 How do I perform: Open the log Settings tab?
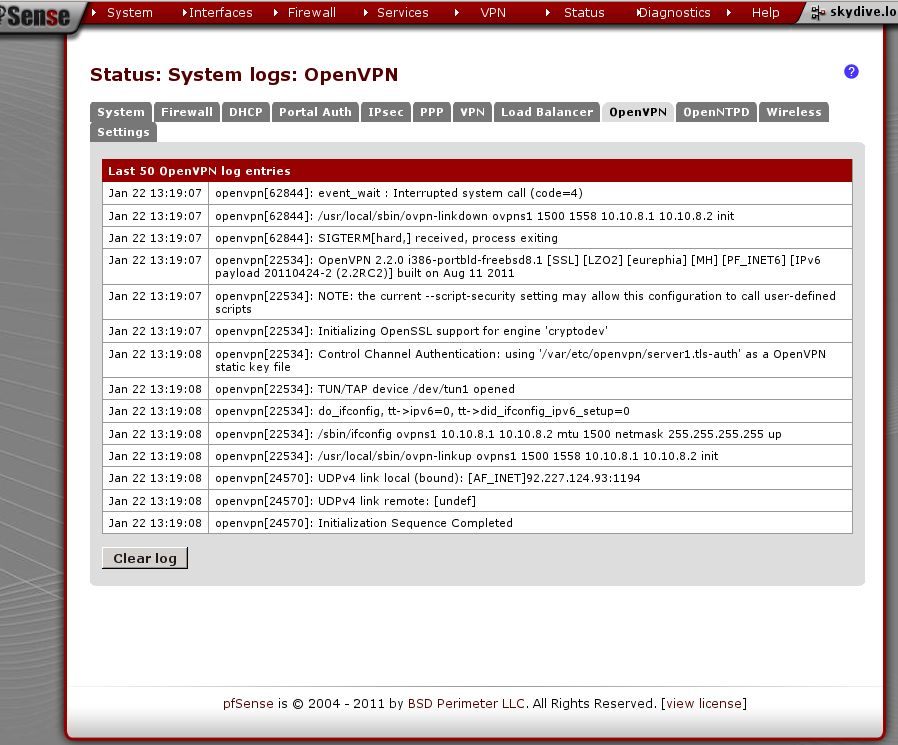[x=123, y=132]
